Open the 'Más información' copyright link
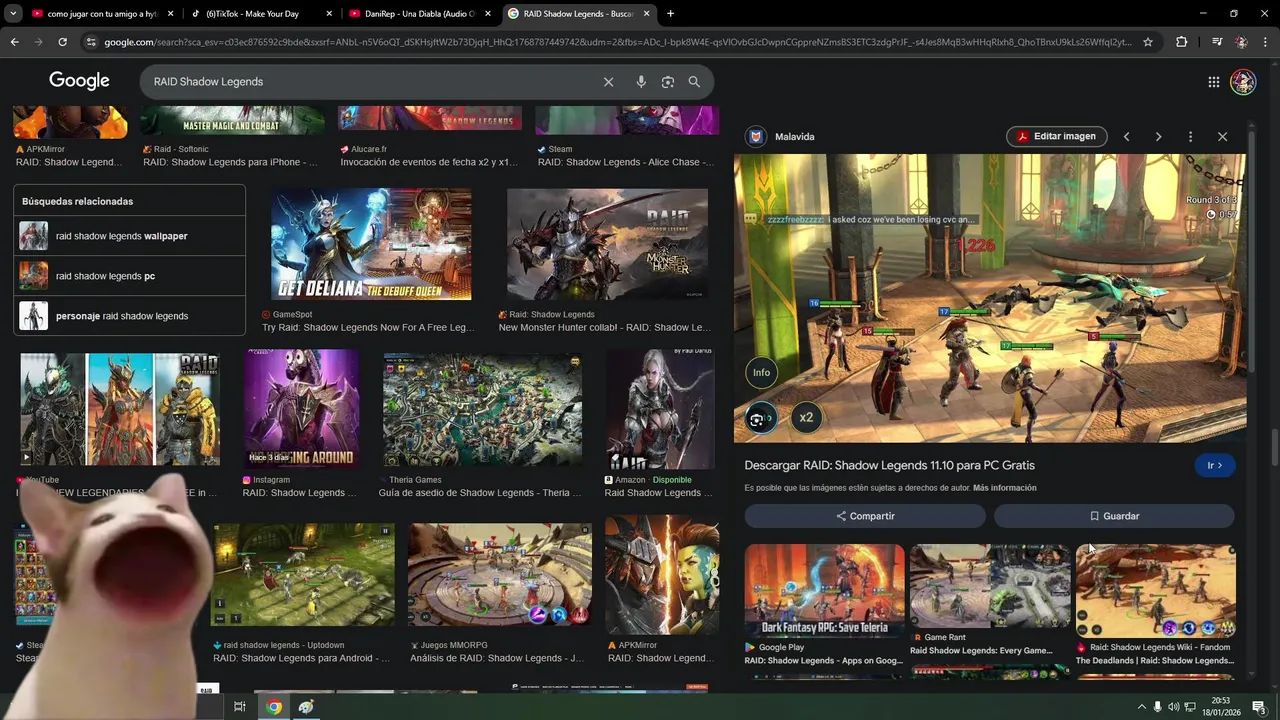 (1004, 488)
